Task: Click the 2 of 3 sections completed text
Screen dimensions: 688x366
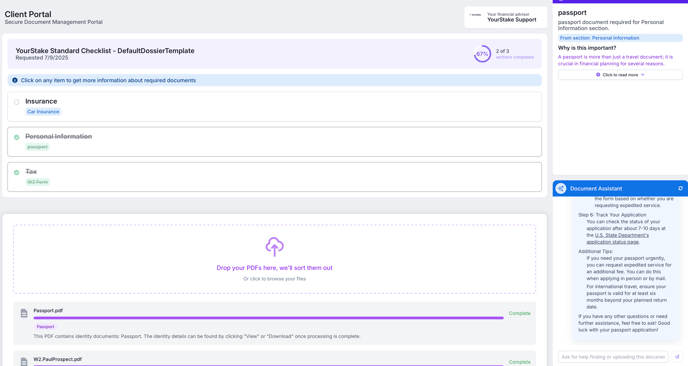Action: coord(515,54)
